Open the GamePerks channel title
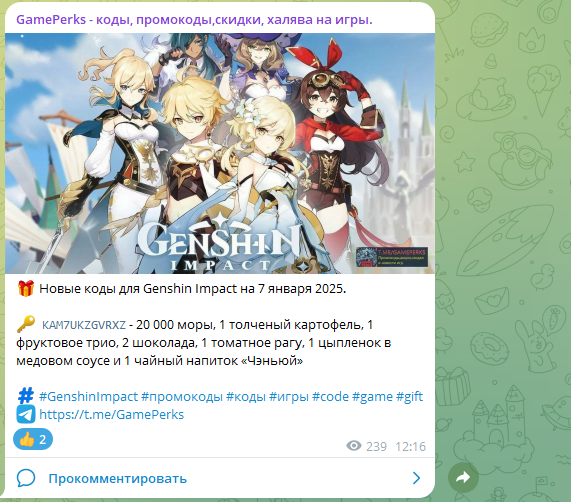The height and width of the screenshot is (502, 571). [194, 19]
